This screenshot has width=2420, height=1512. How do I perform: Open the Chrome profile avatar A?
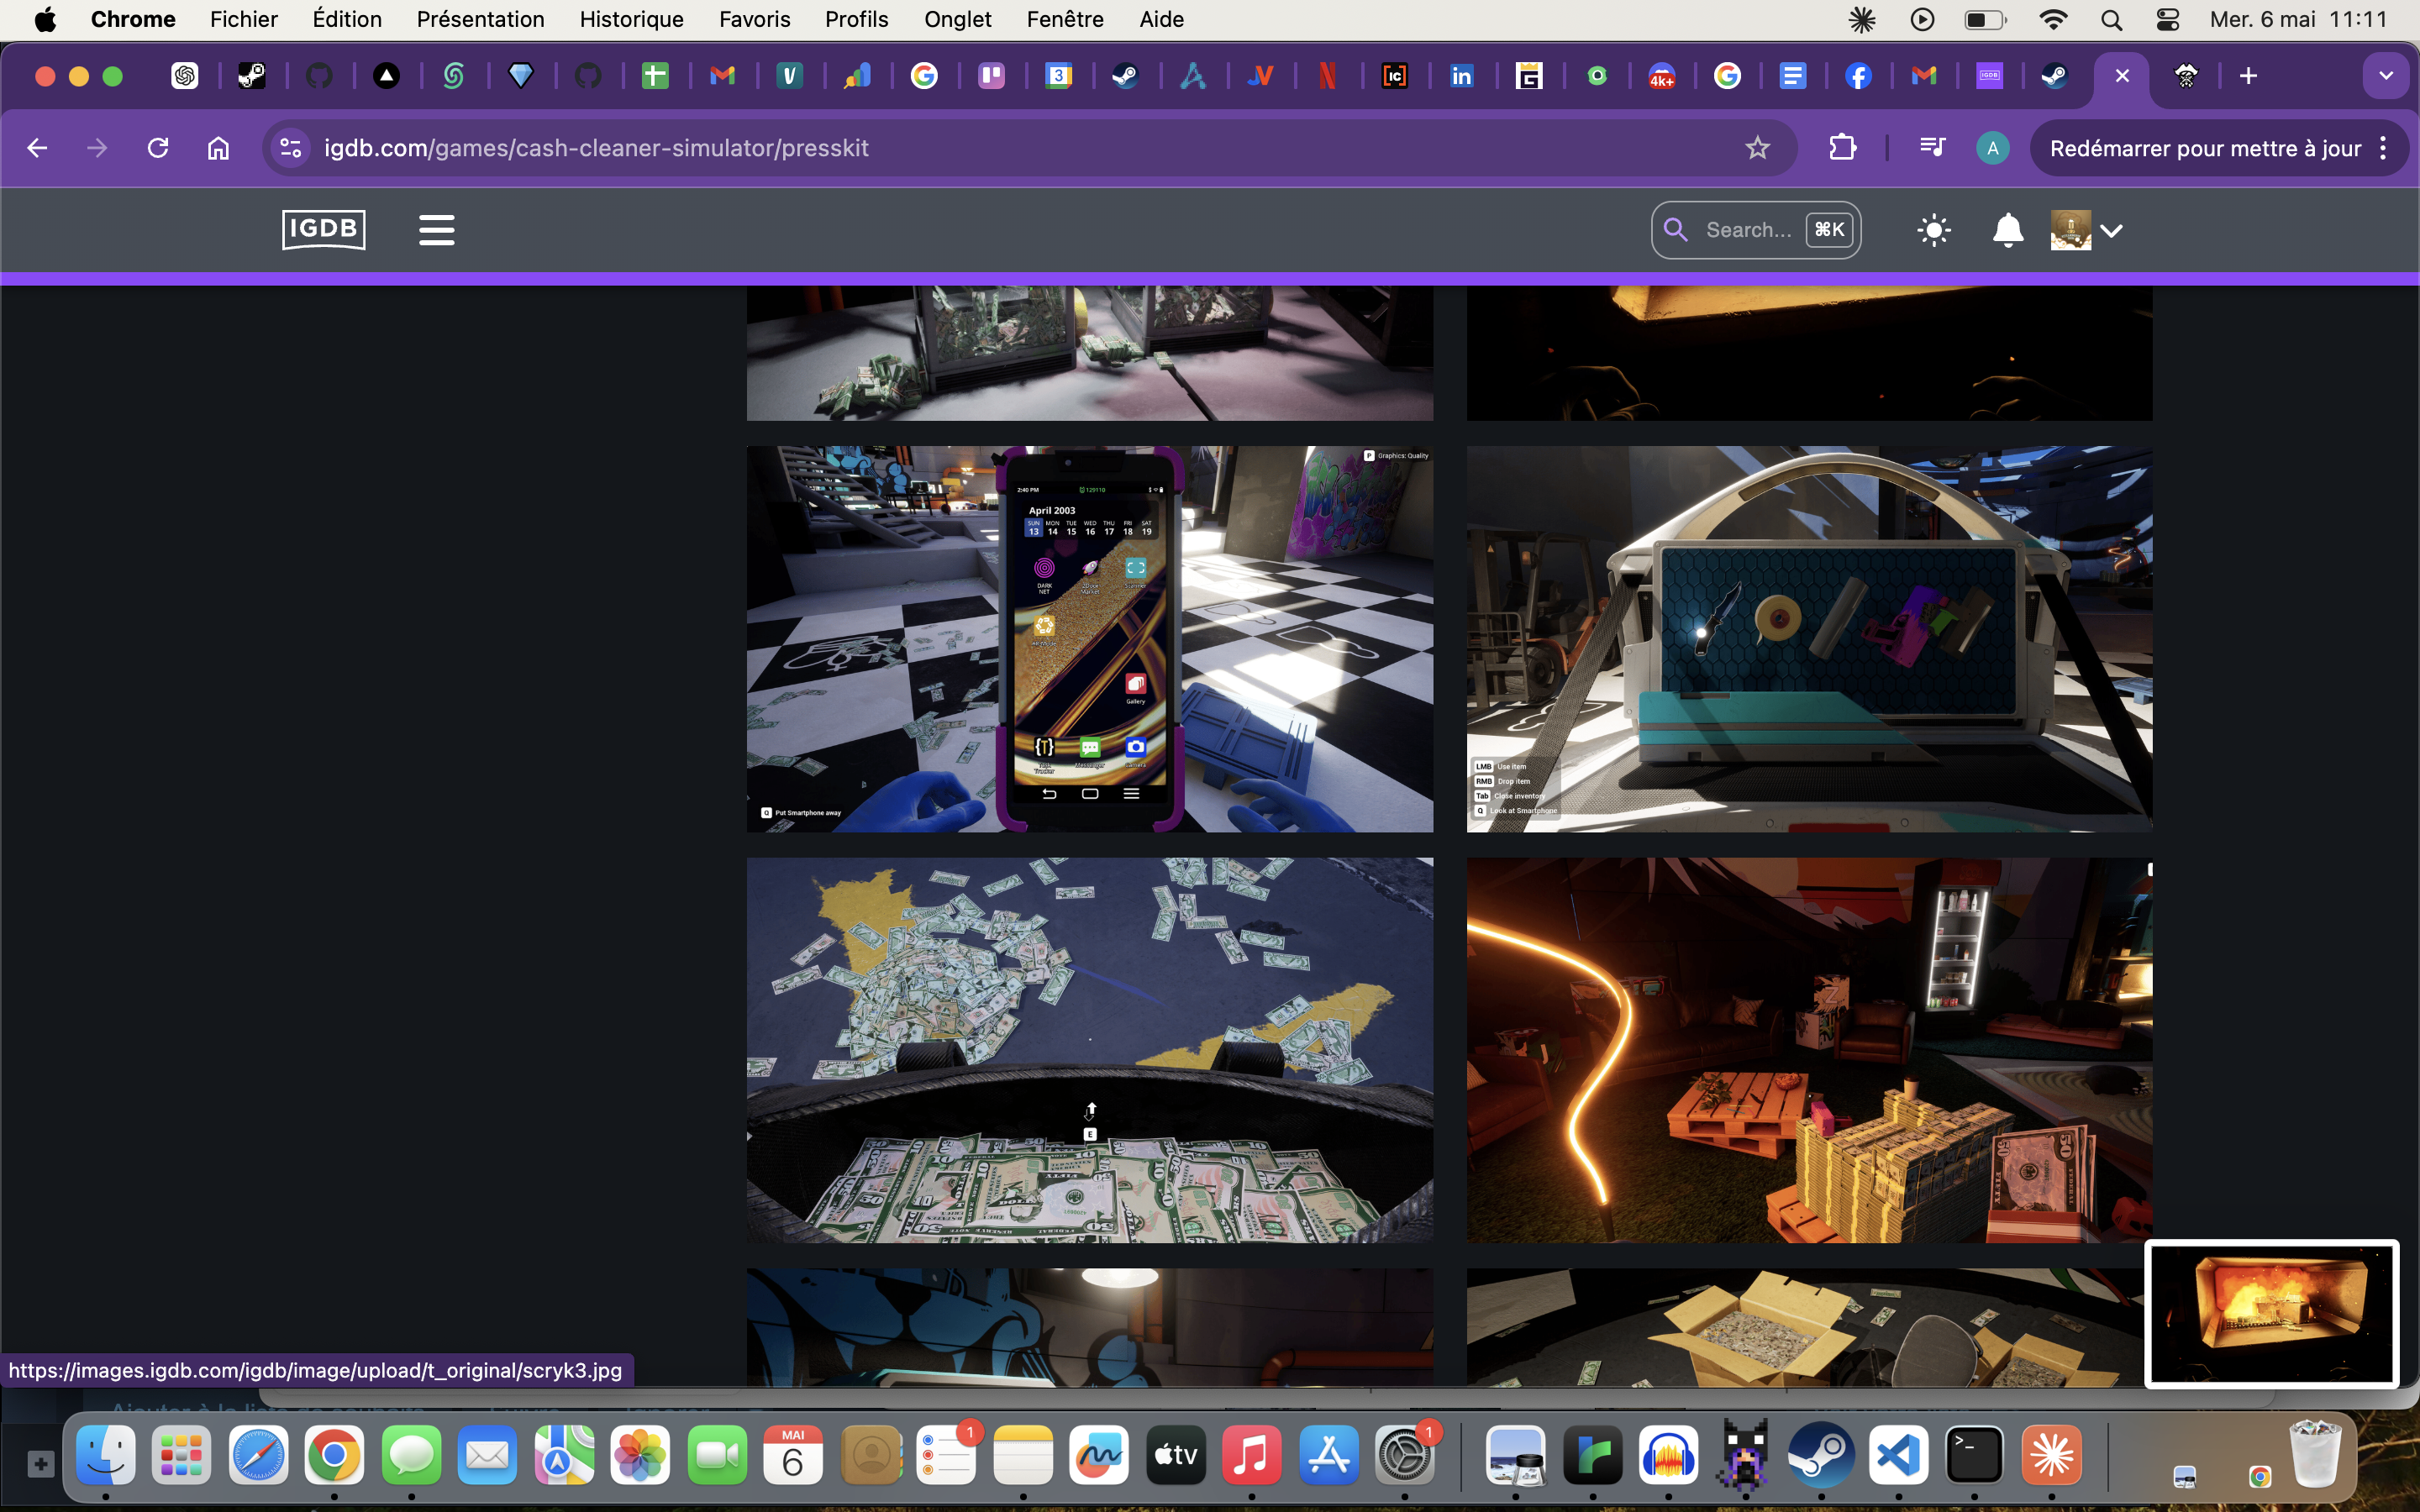coord(1992,148)
